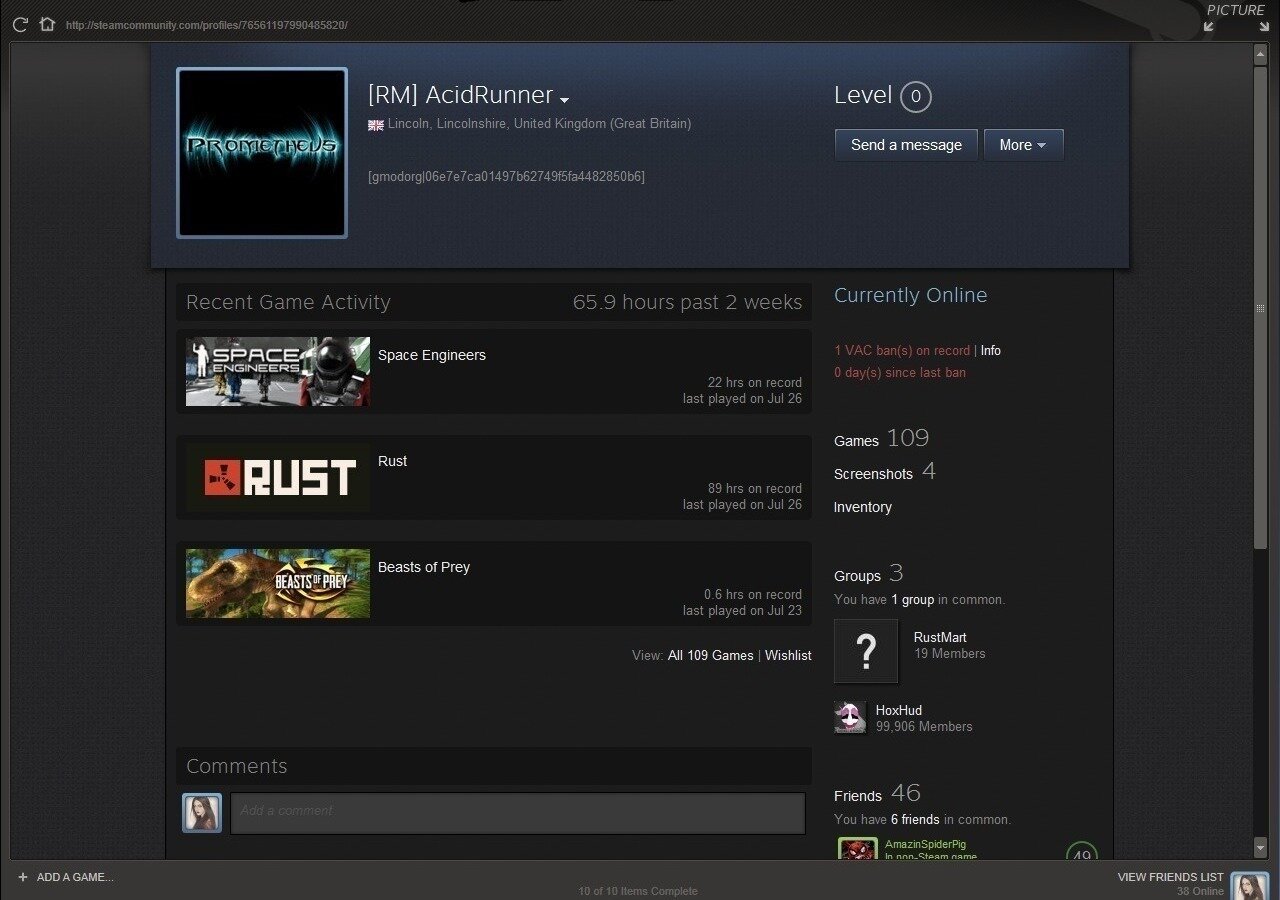Click the home icon in address bar
Viewport: 1280px width, 900px height.
[x=47, y=24]
